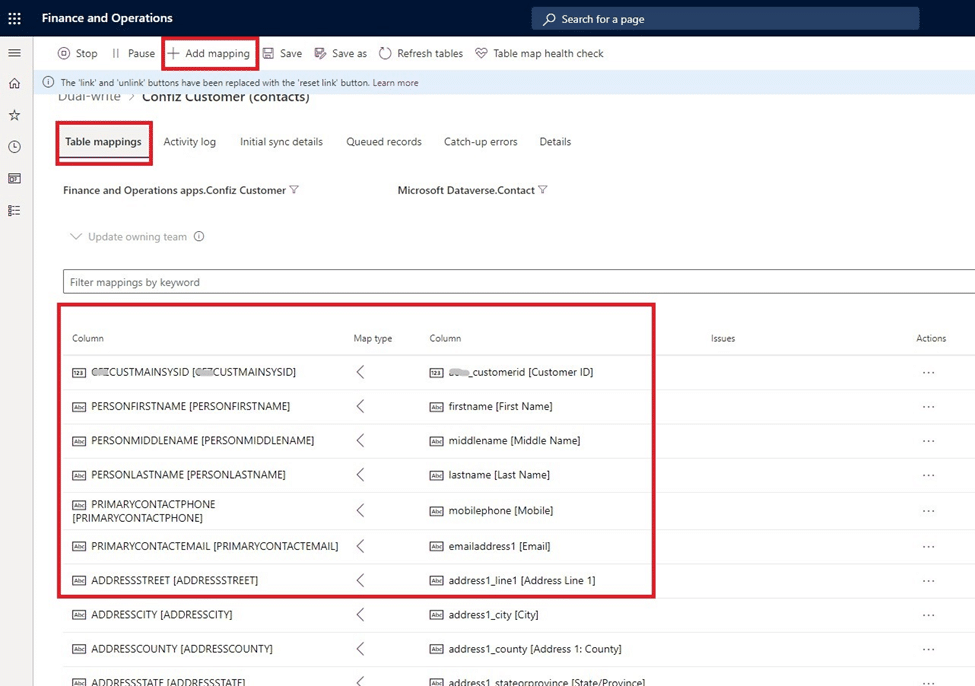Select PERSONMIDDLENAME source column
The image size is (975, 686).
tap(203, 440)
